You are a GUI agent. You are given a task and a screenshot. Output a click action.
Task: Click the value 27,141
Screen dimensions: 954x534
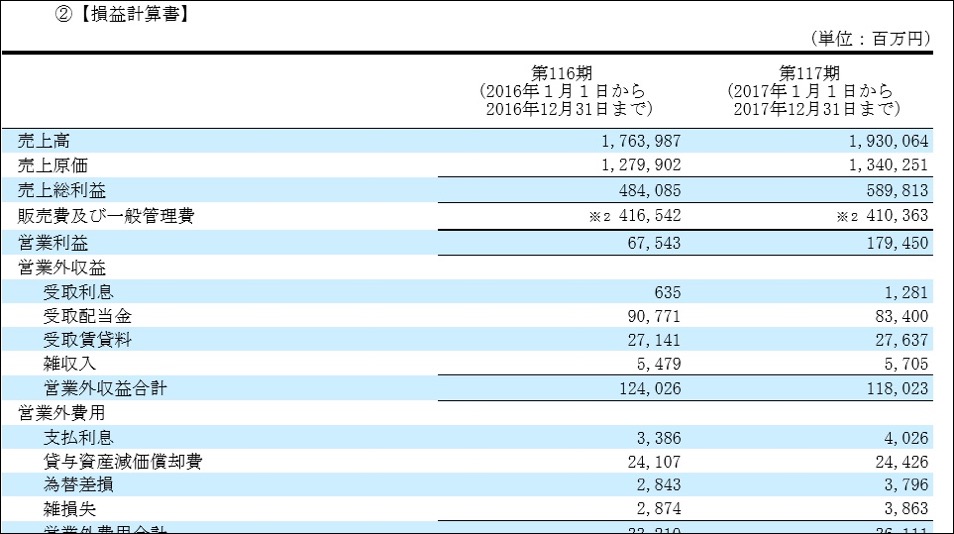coord(654,340)
